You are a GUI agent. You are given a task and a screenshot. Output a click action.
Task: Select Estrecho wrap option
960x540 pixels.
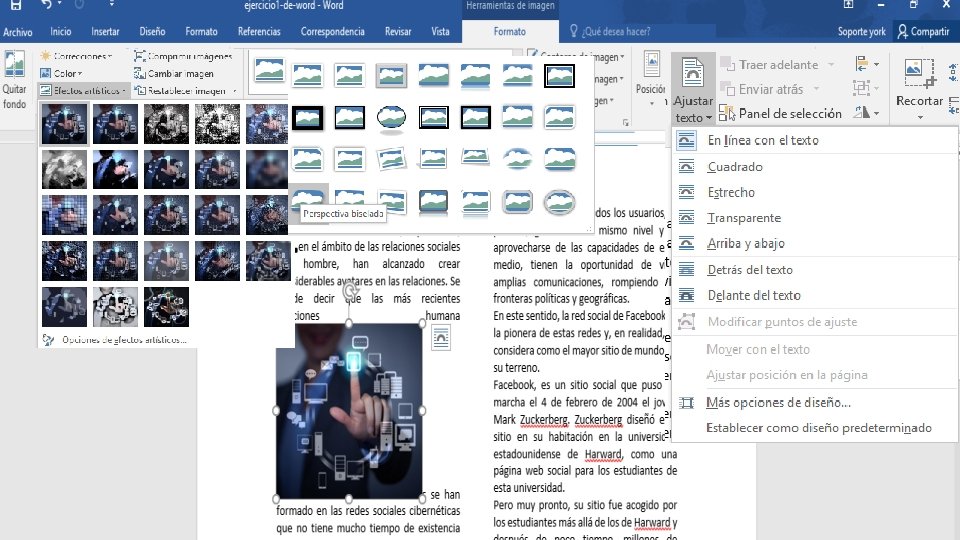[815, 192]
